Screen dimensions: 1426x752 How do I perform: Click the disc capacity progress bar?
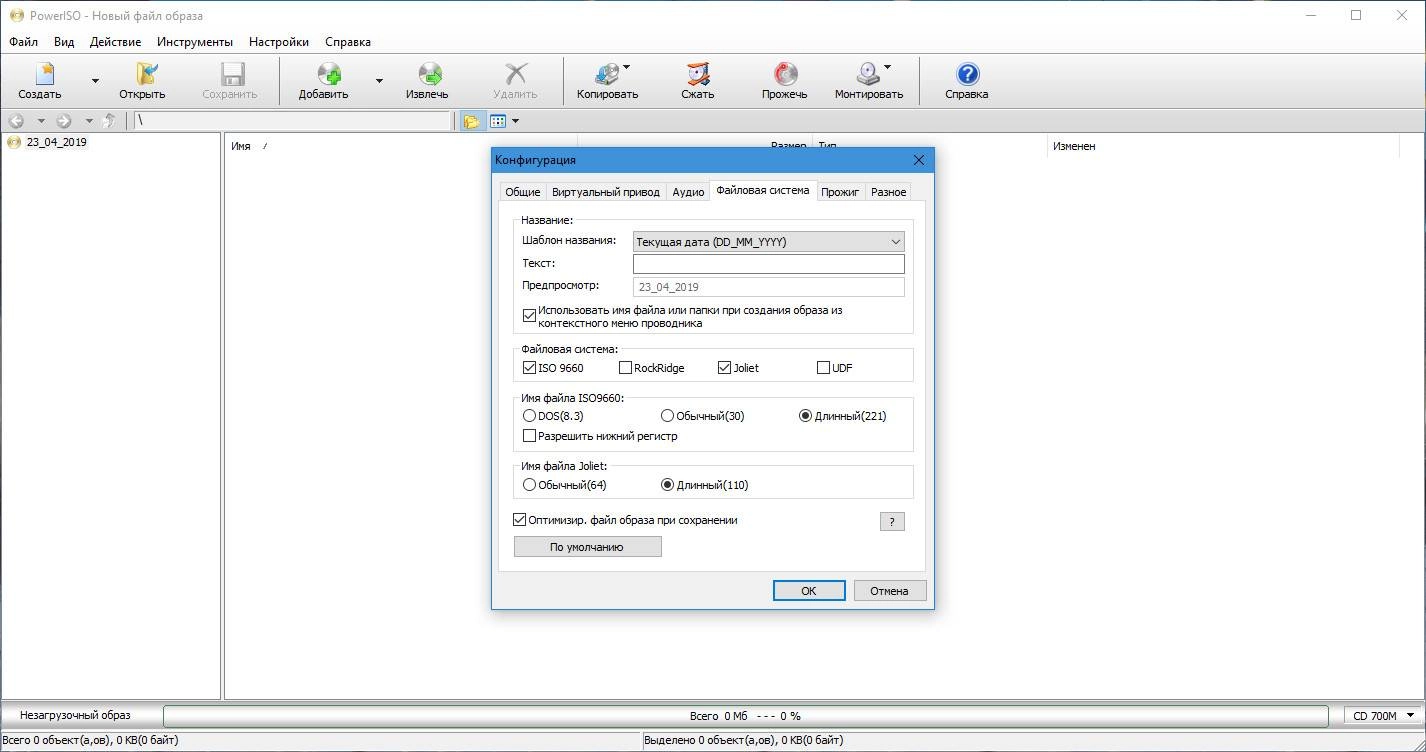pyautogui.click(x=746, y=716)
